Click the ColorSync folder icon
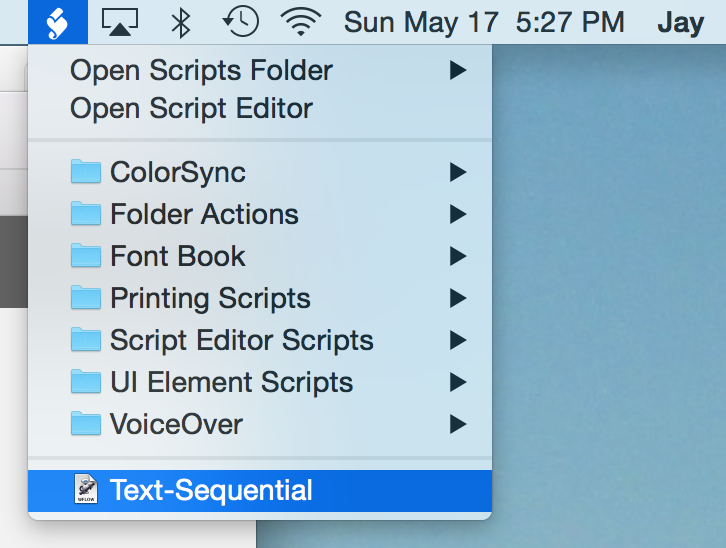 tap(86, 172)
